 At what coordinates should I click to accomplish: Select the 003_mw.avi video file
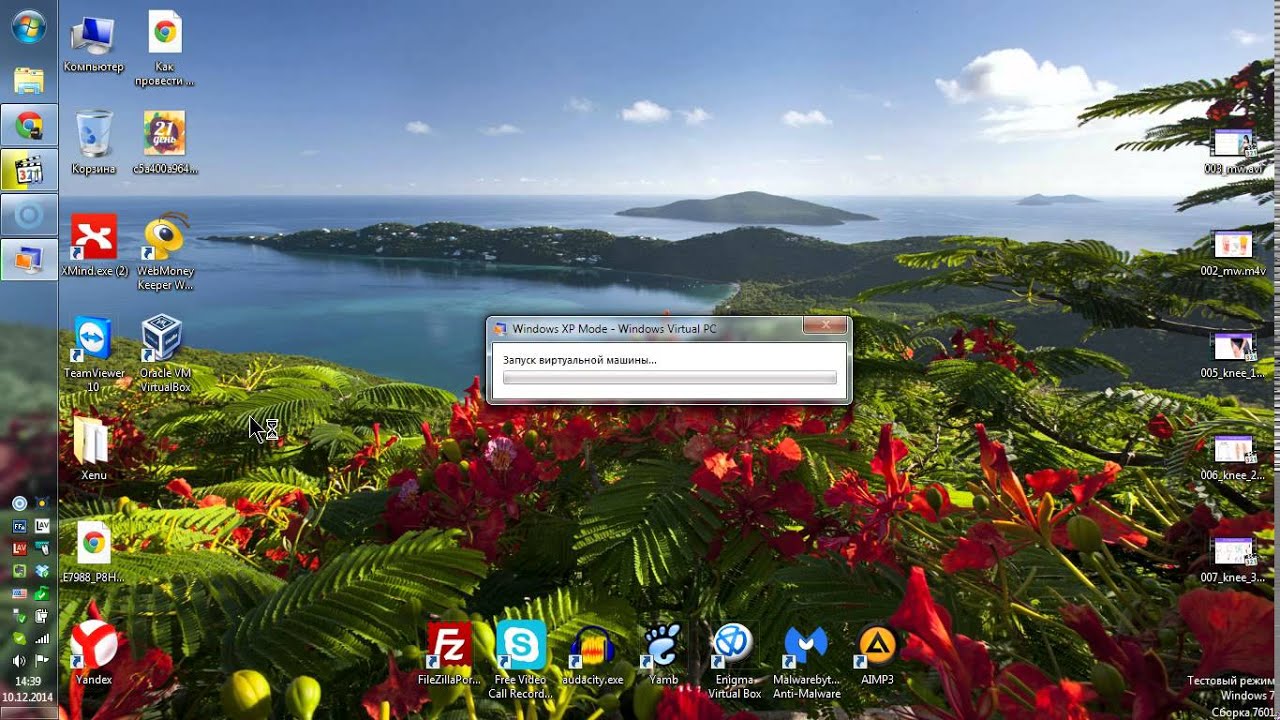(1233, 150)
